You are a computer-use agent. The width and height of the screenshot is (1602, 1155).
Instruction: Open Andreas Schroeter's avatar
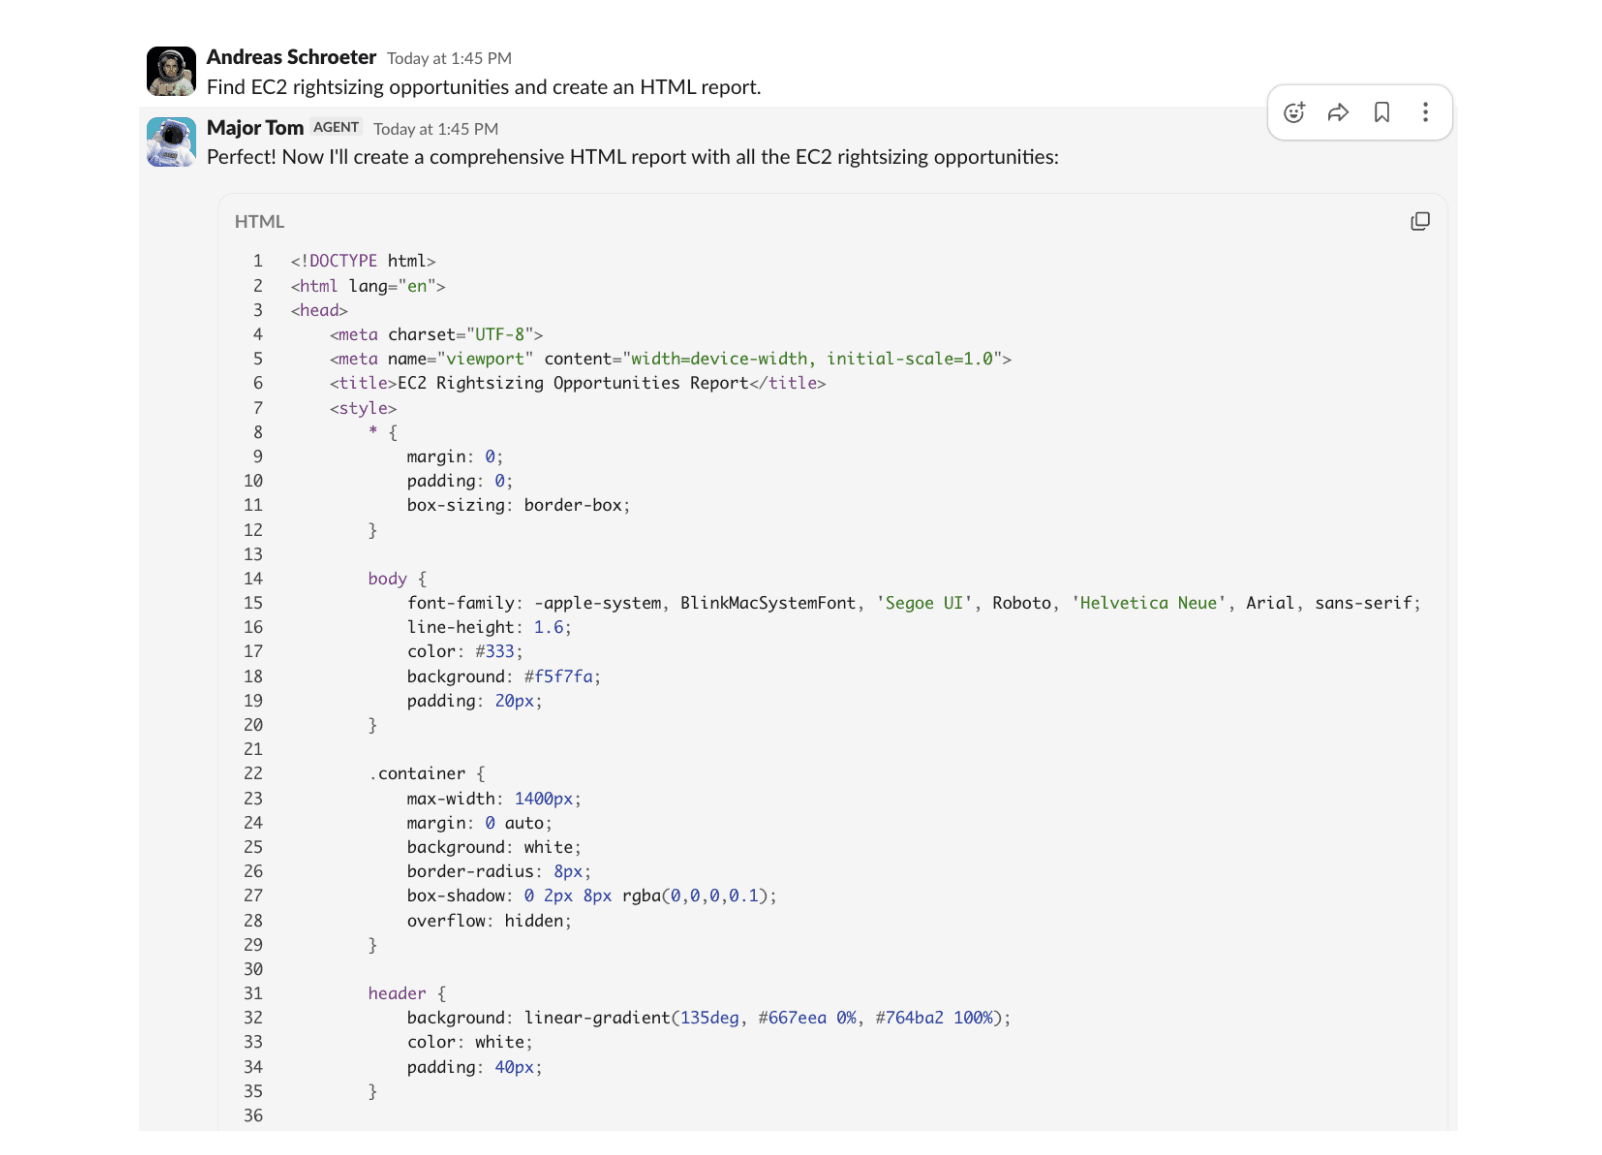[x=171, y=71]
